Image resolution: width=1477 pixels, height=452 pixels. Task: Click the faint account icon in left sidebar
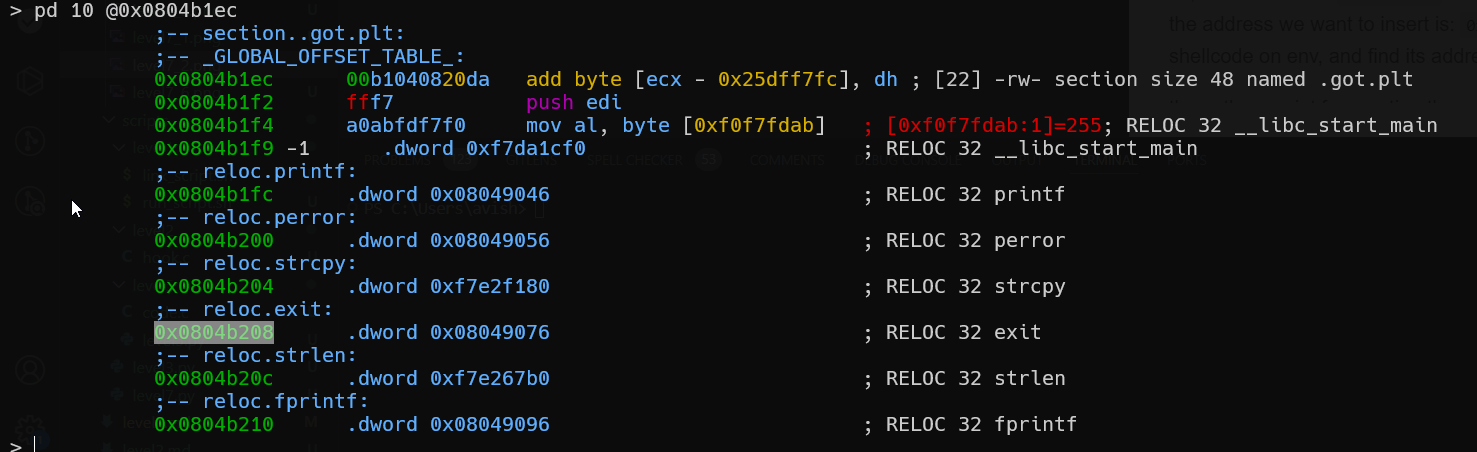pos(29,369)
